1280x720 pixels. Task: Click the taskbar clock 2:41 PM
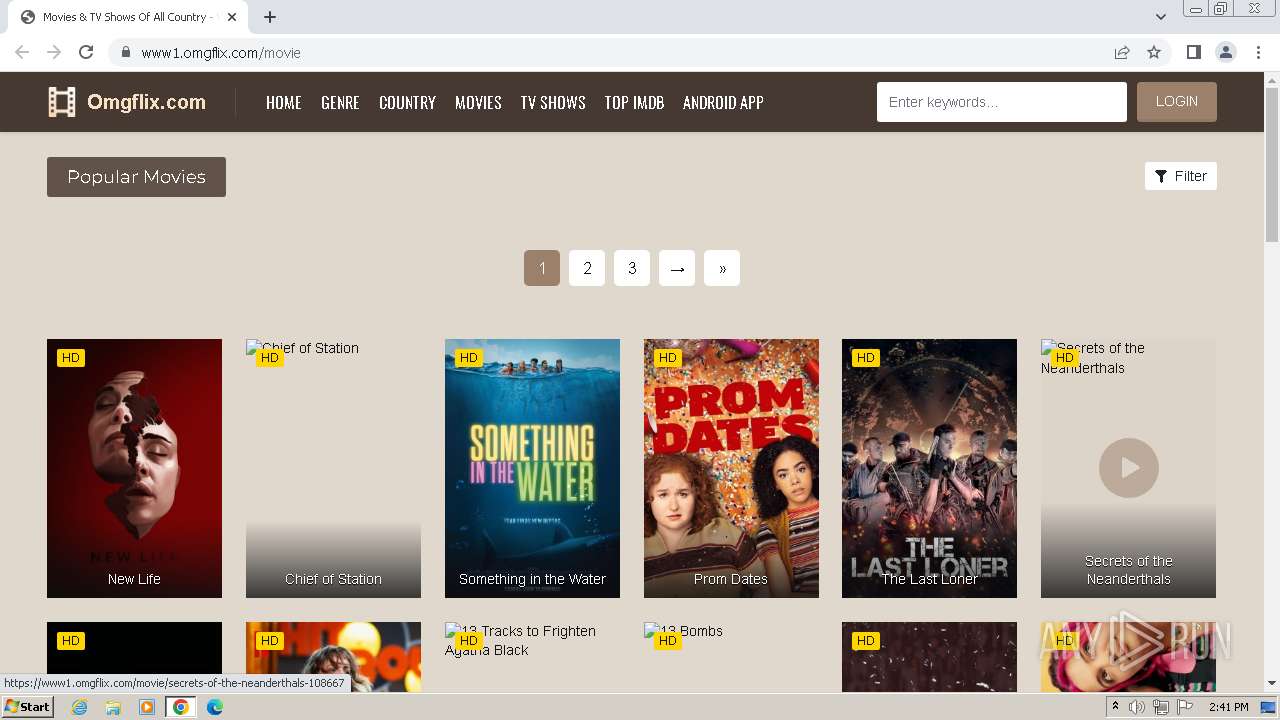tap(1228, 707)
